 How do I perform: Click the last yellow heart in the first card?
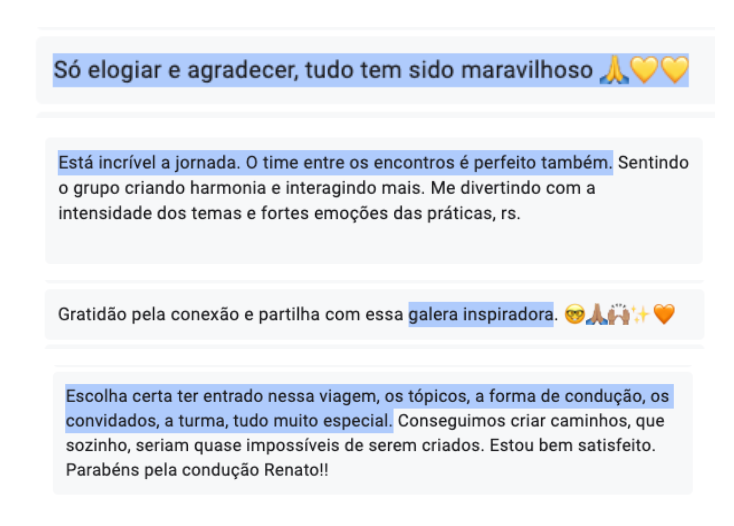click(x=675, y=70)
